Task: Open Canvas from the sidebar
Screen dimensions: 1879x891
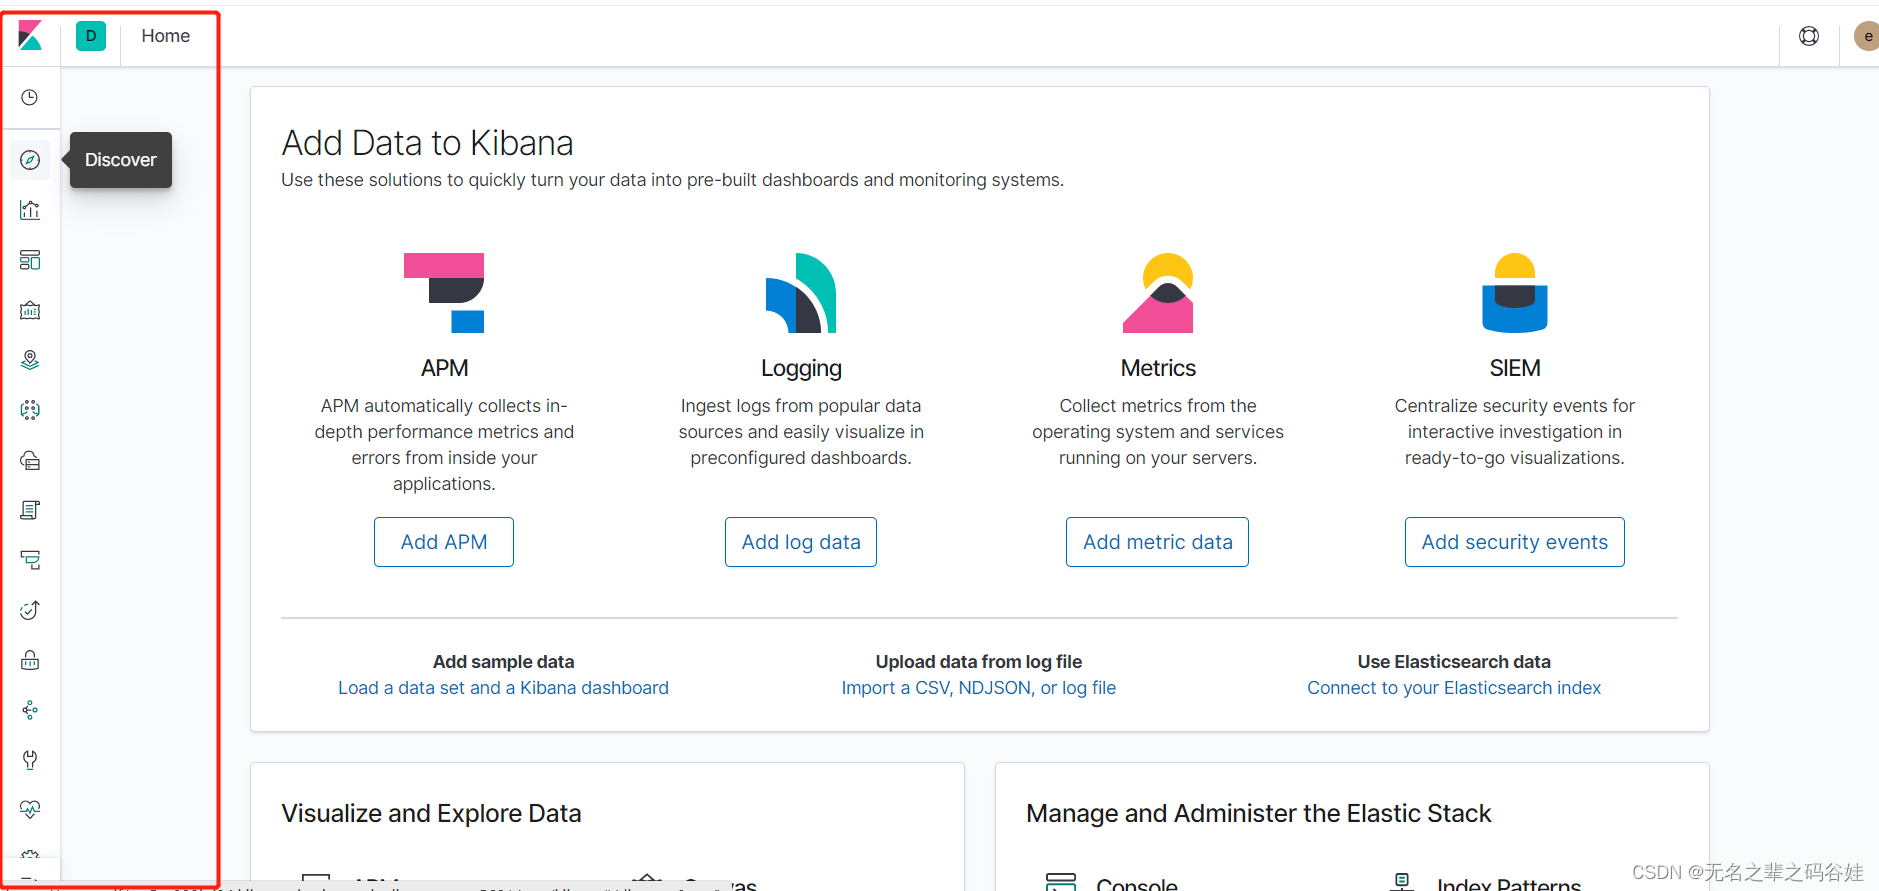Action: (x=30, y=310)
